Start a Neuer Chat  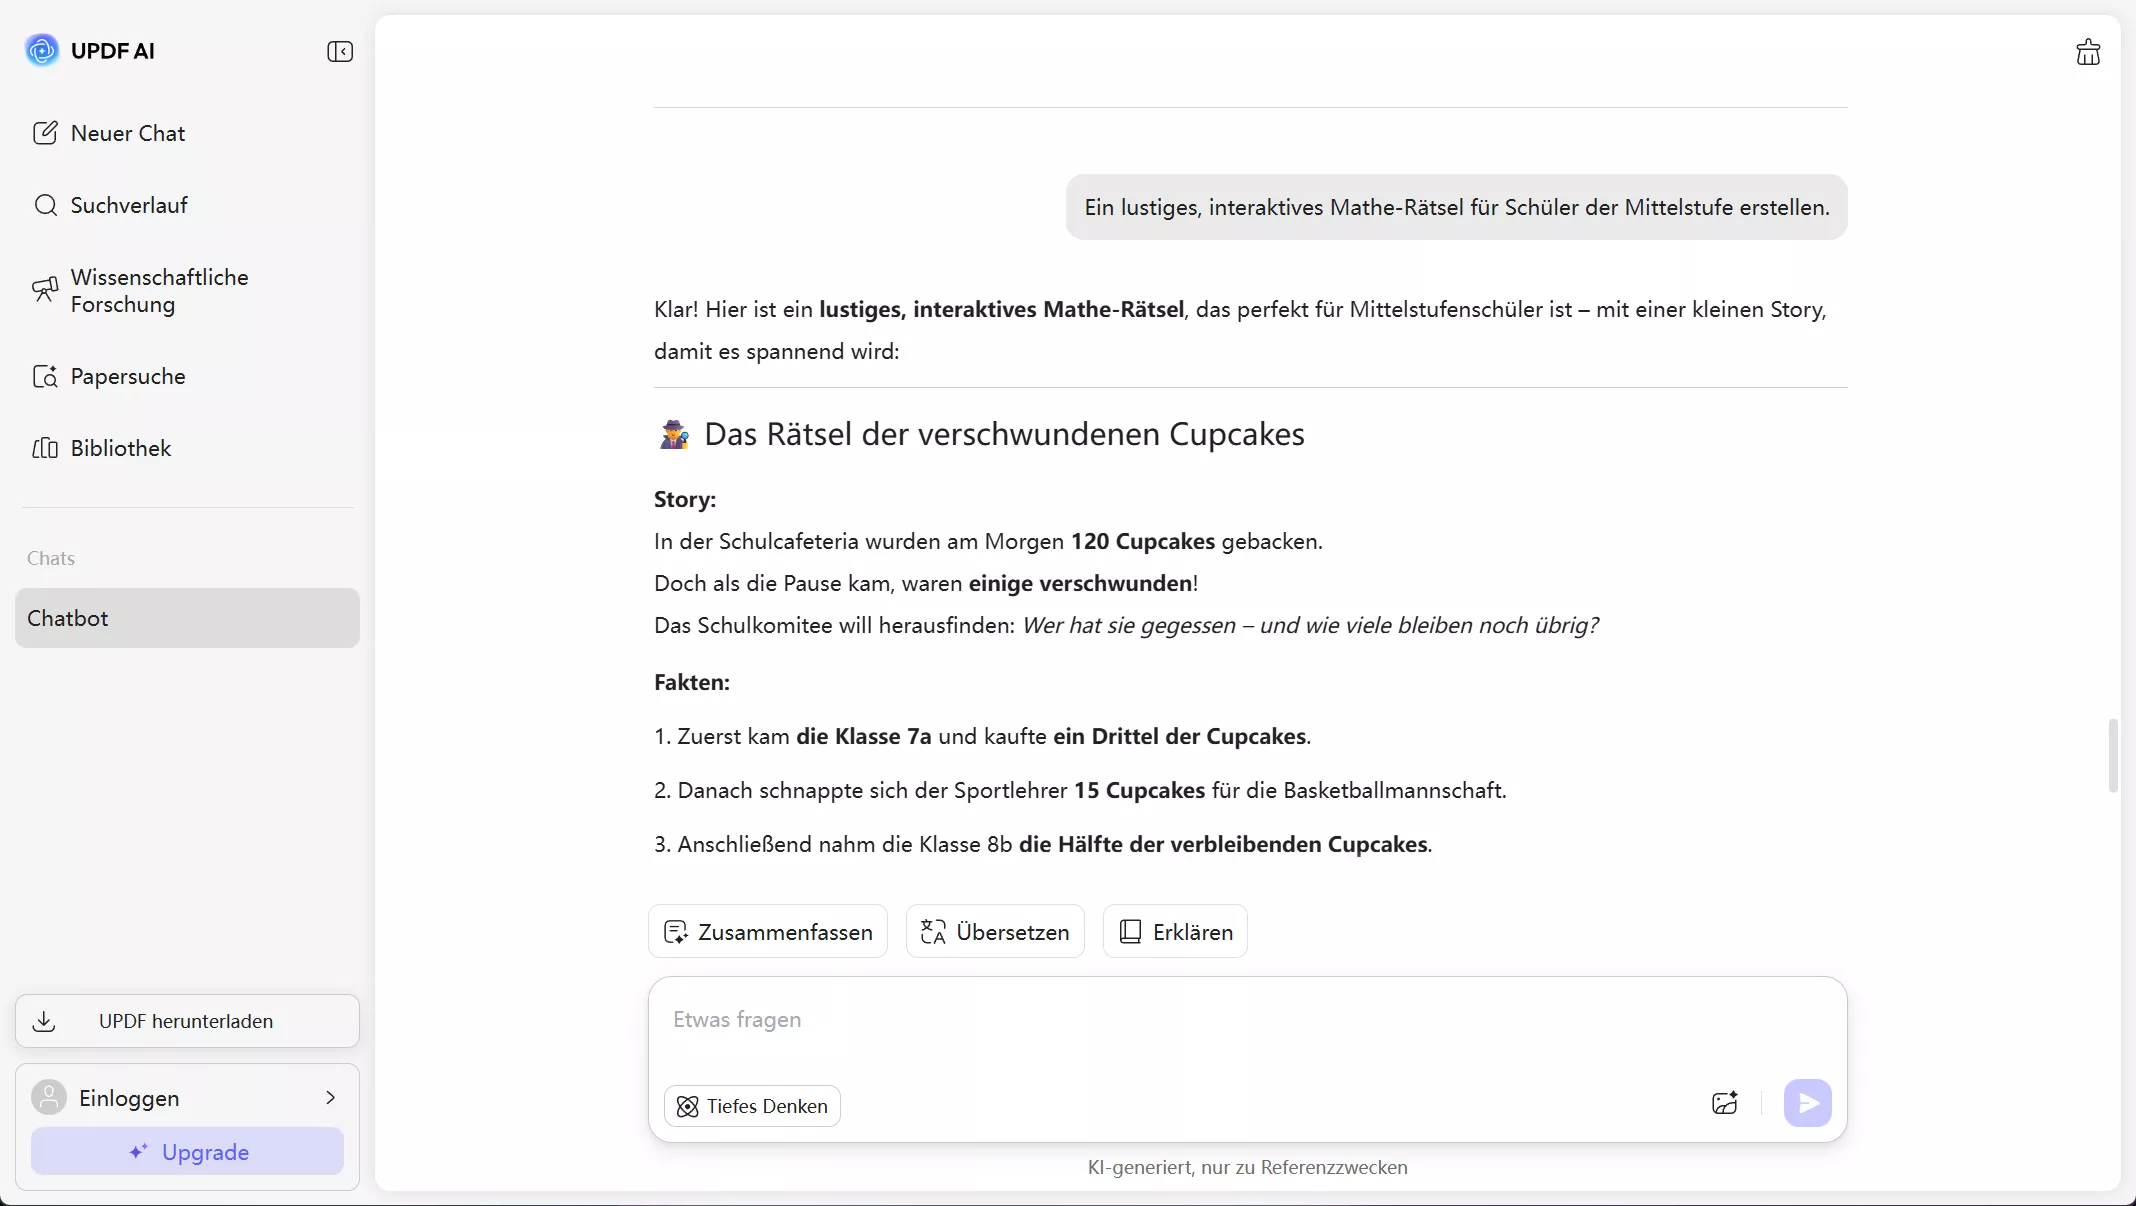(127, 133)
